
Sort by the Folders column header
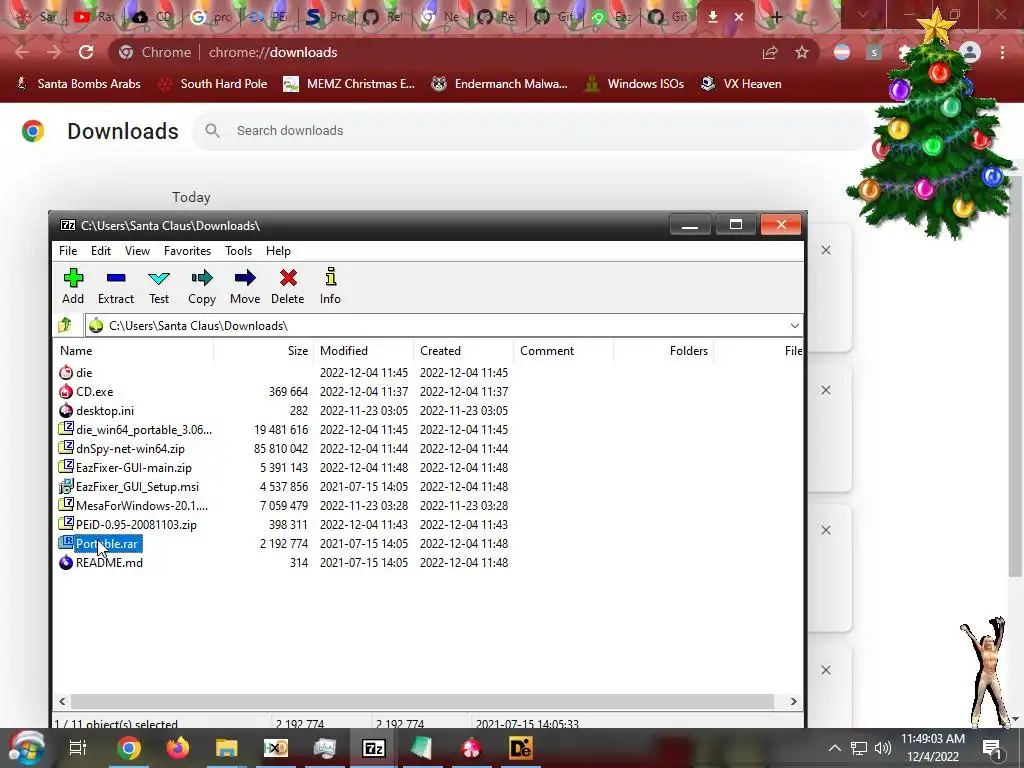(664, 351)
